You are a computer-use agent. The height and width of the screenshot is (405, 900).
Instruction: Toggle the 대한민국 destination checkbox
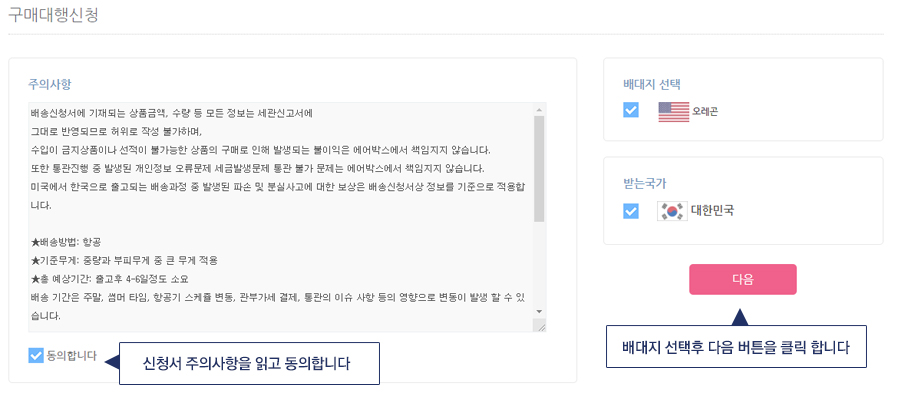pos(631,211)
